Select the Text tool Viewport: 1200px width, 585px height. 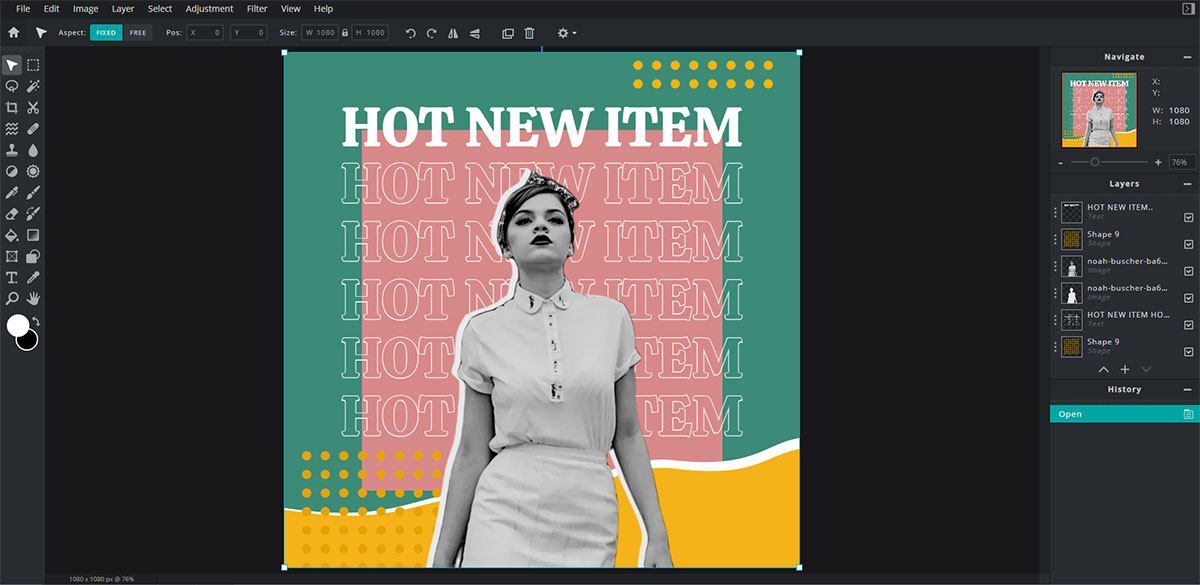12,277
